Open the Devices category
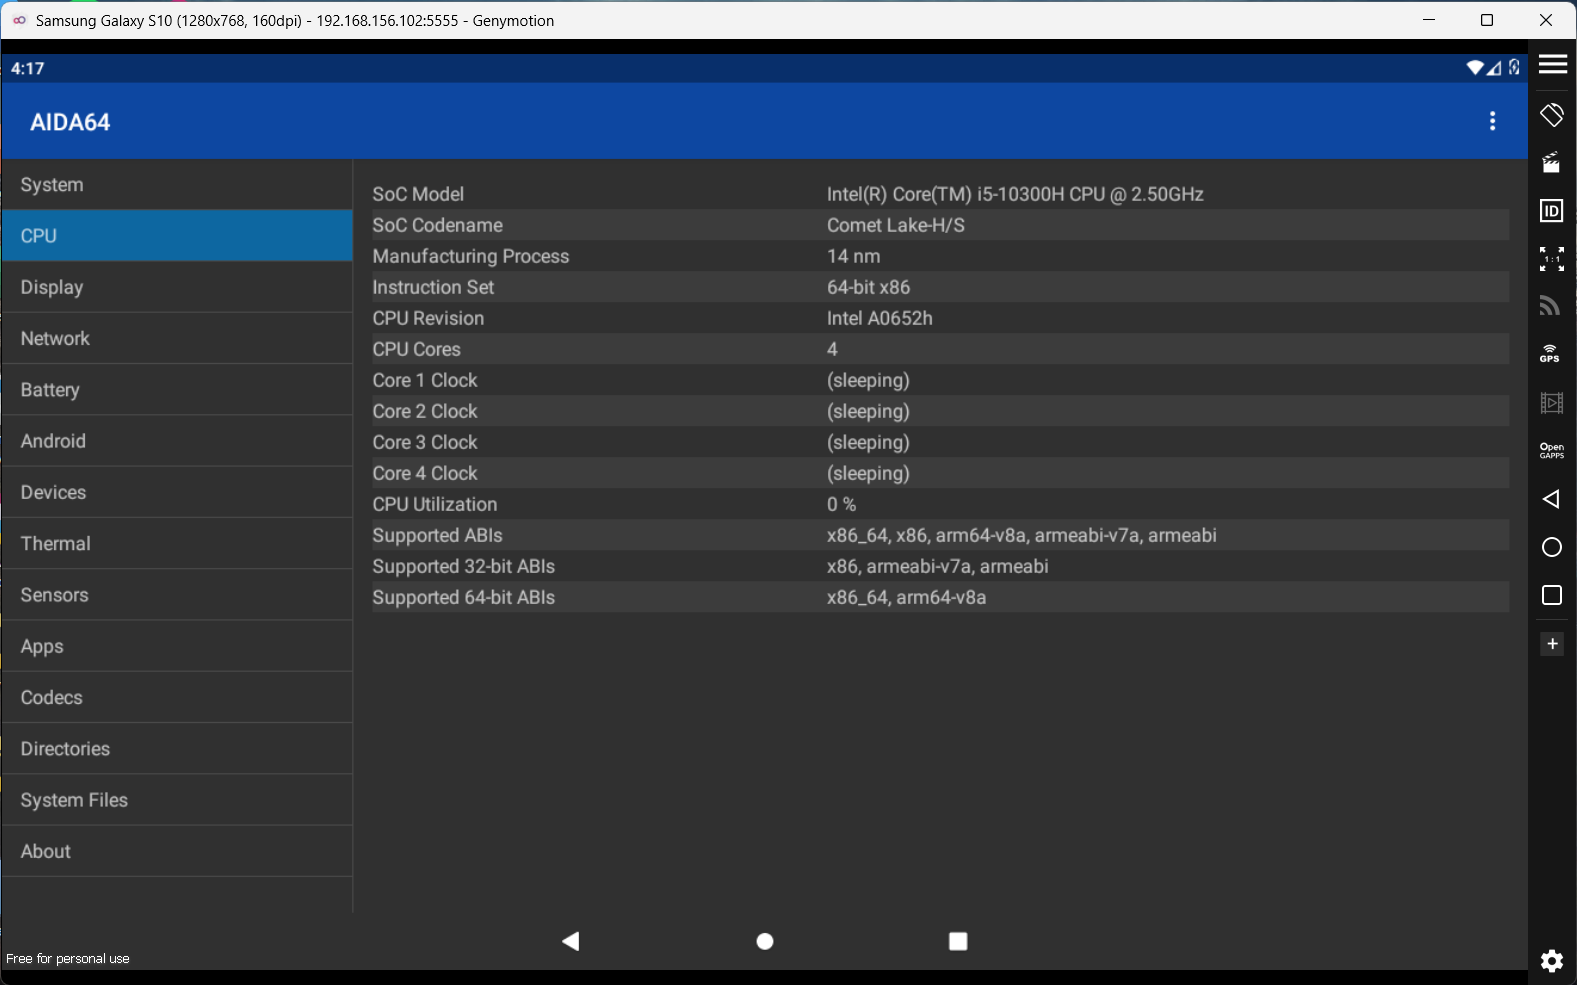Image resolution: width=1577 pixels, height=985 pixels. [x=177, y=492]
